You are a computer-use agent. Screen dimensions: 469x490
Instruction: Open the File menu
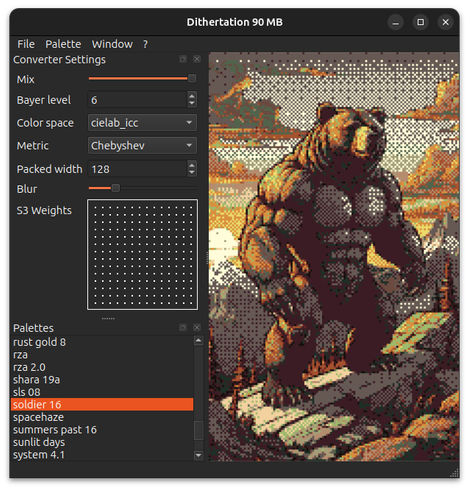point(26,44)
